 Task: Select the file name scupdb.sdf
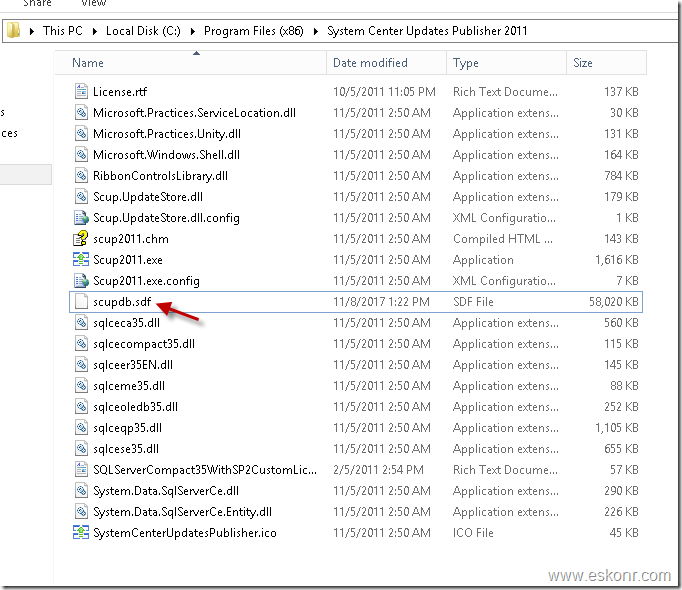coord(122,302)
